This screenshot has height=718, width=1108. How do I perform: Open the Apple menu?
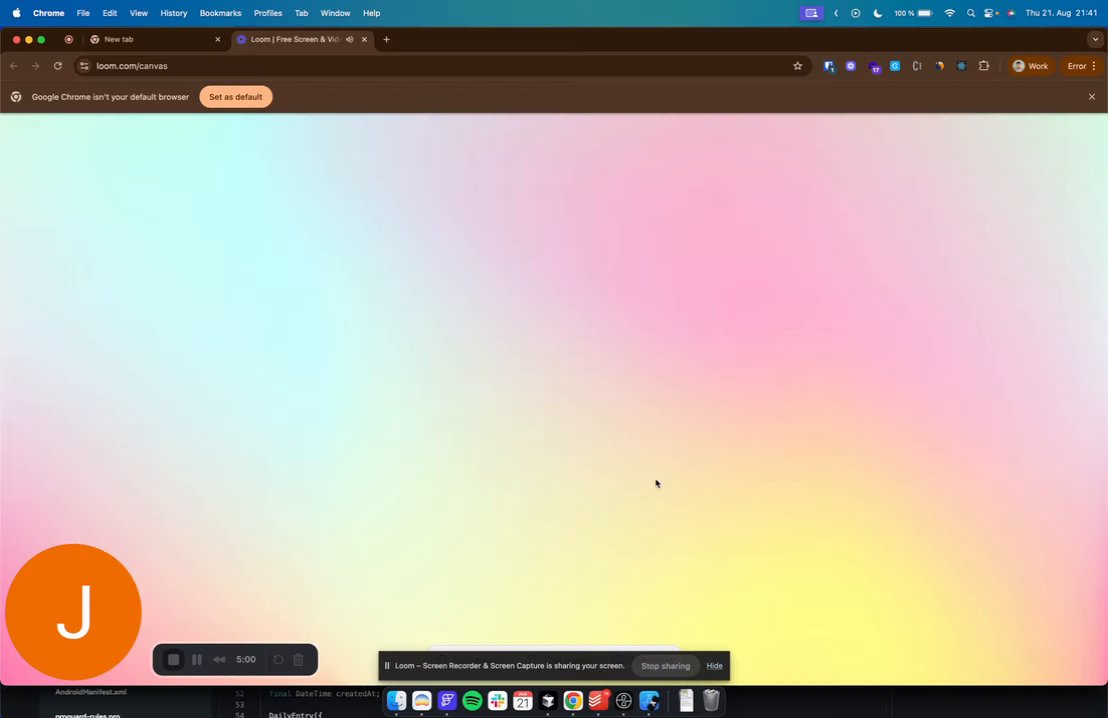(x=16, y=13)
